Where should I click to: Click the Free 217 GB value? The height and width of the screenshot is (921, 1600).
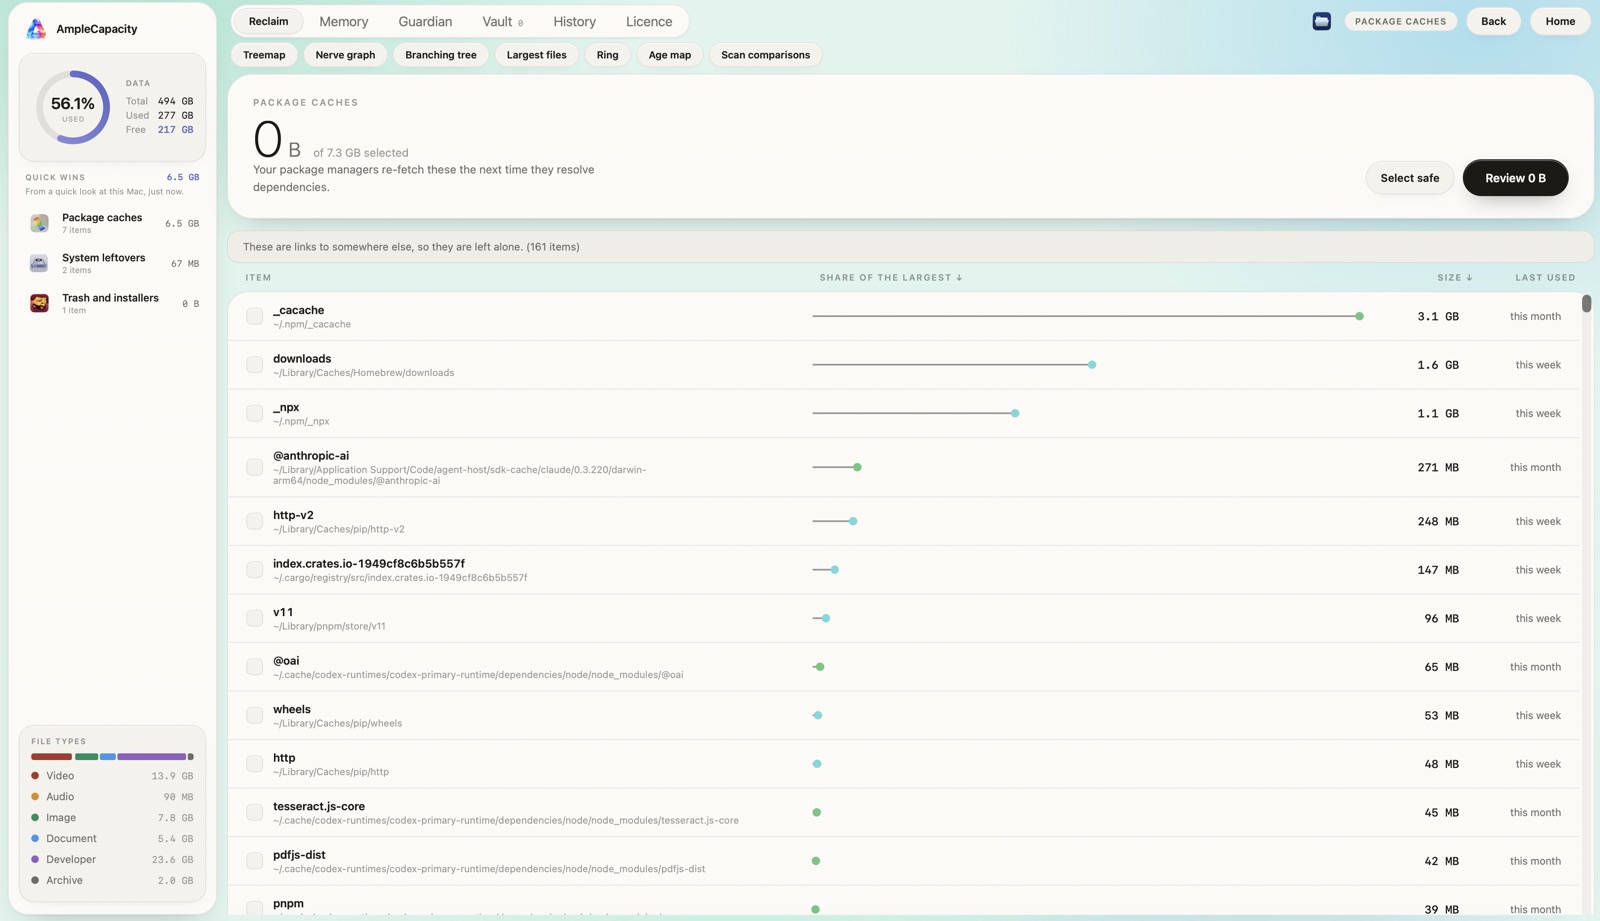pyautogui.click(x=175, y=130)
